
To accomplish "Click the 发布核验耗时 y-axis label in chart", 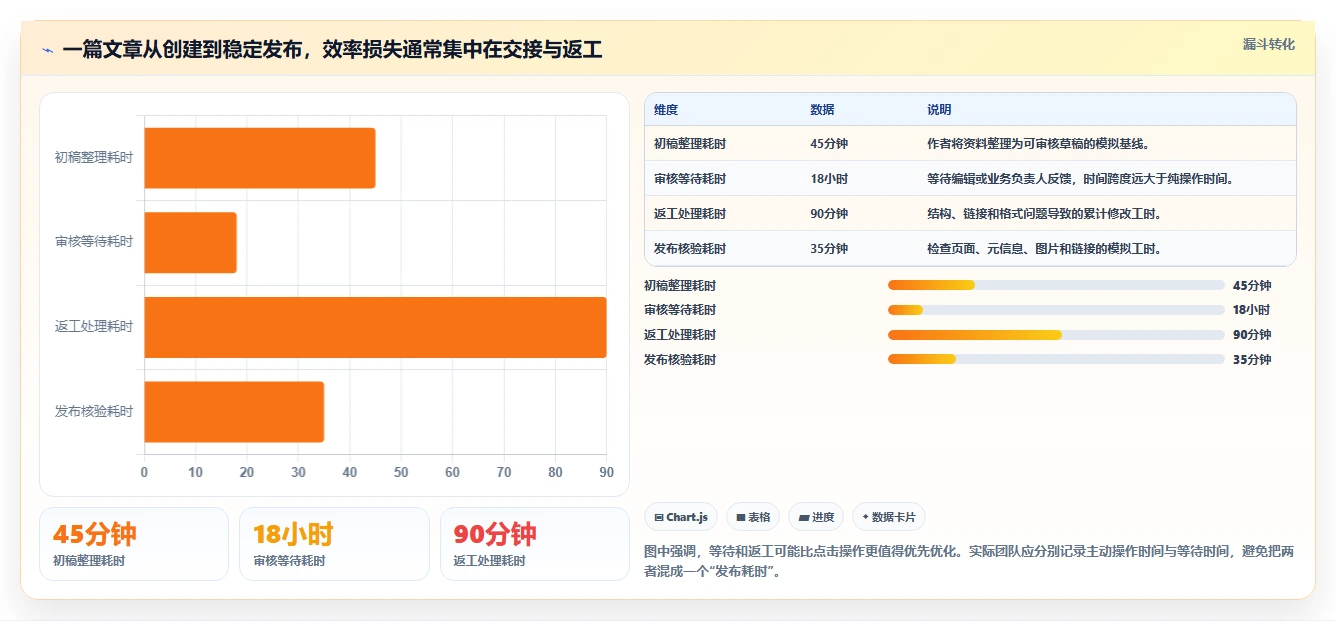I will click(94, 411).
